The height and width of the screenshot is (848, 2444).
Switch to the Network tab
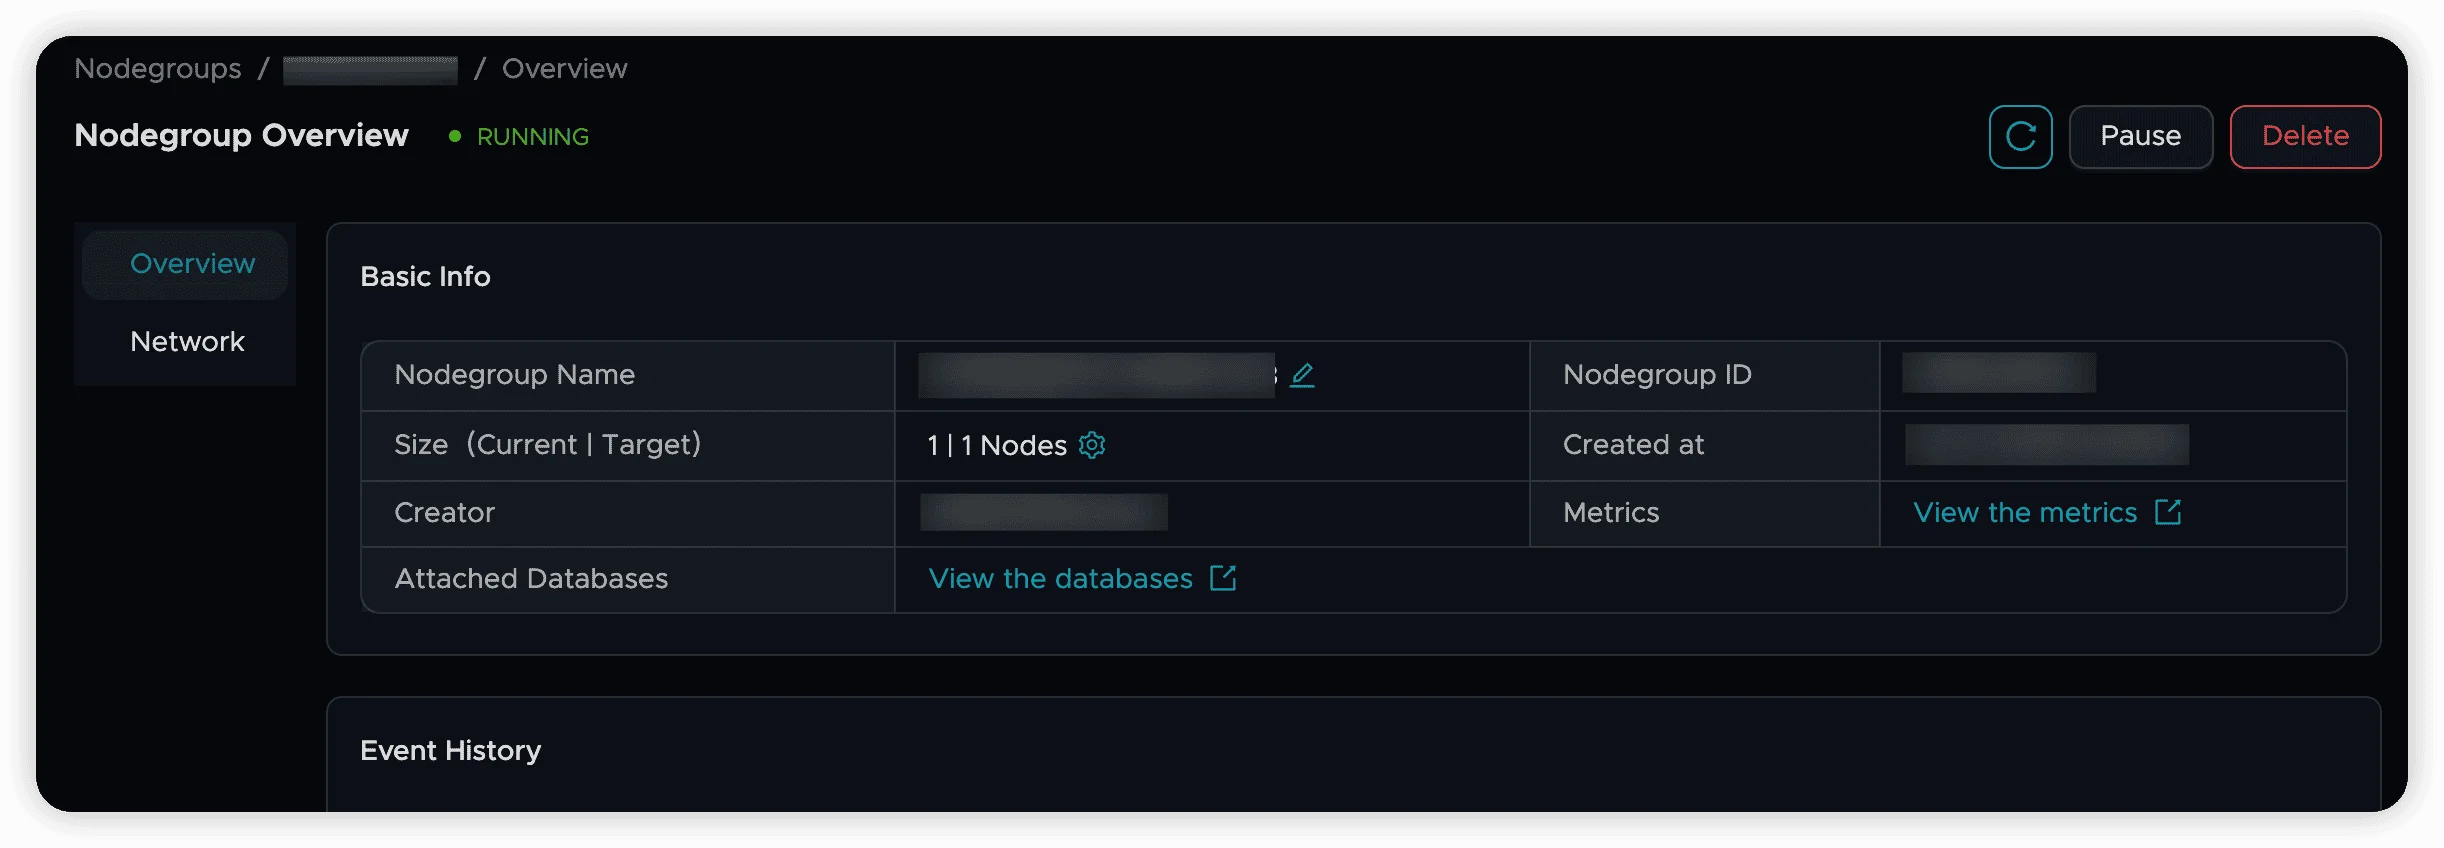pyautogui.click(x=187, y=342)
